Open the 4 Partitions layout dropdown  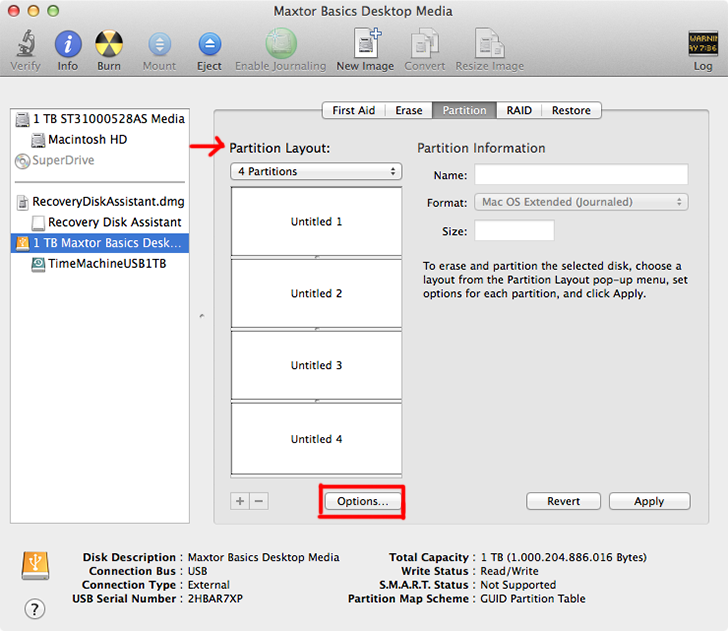tap(316, 171)
